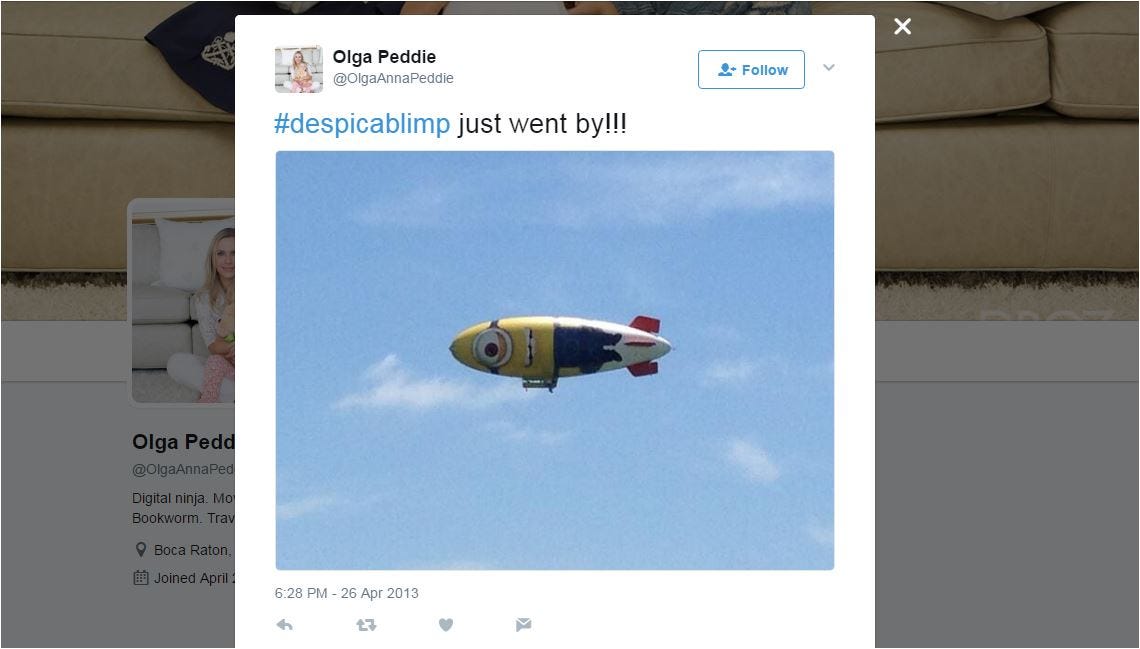Click the retweet icon below the tweet
Image resolution: width=1140 pixels, height=649 pixels.
(x=366, y=624)
